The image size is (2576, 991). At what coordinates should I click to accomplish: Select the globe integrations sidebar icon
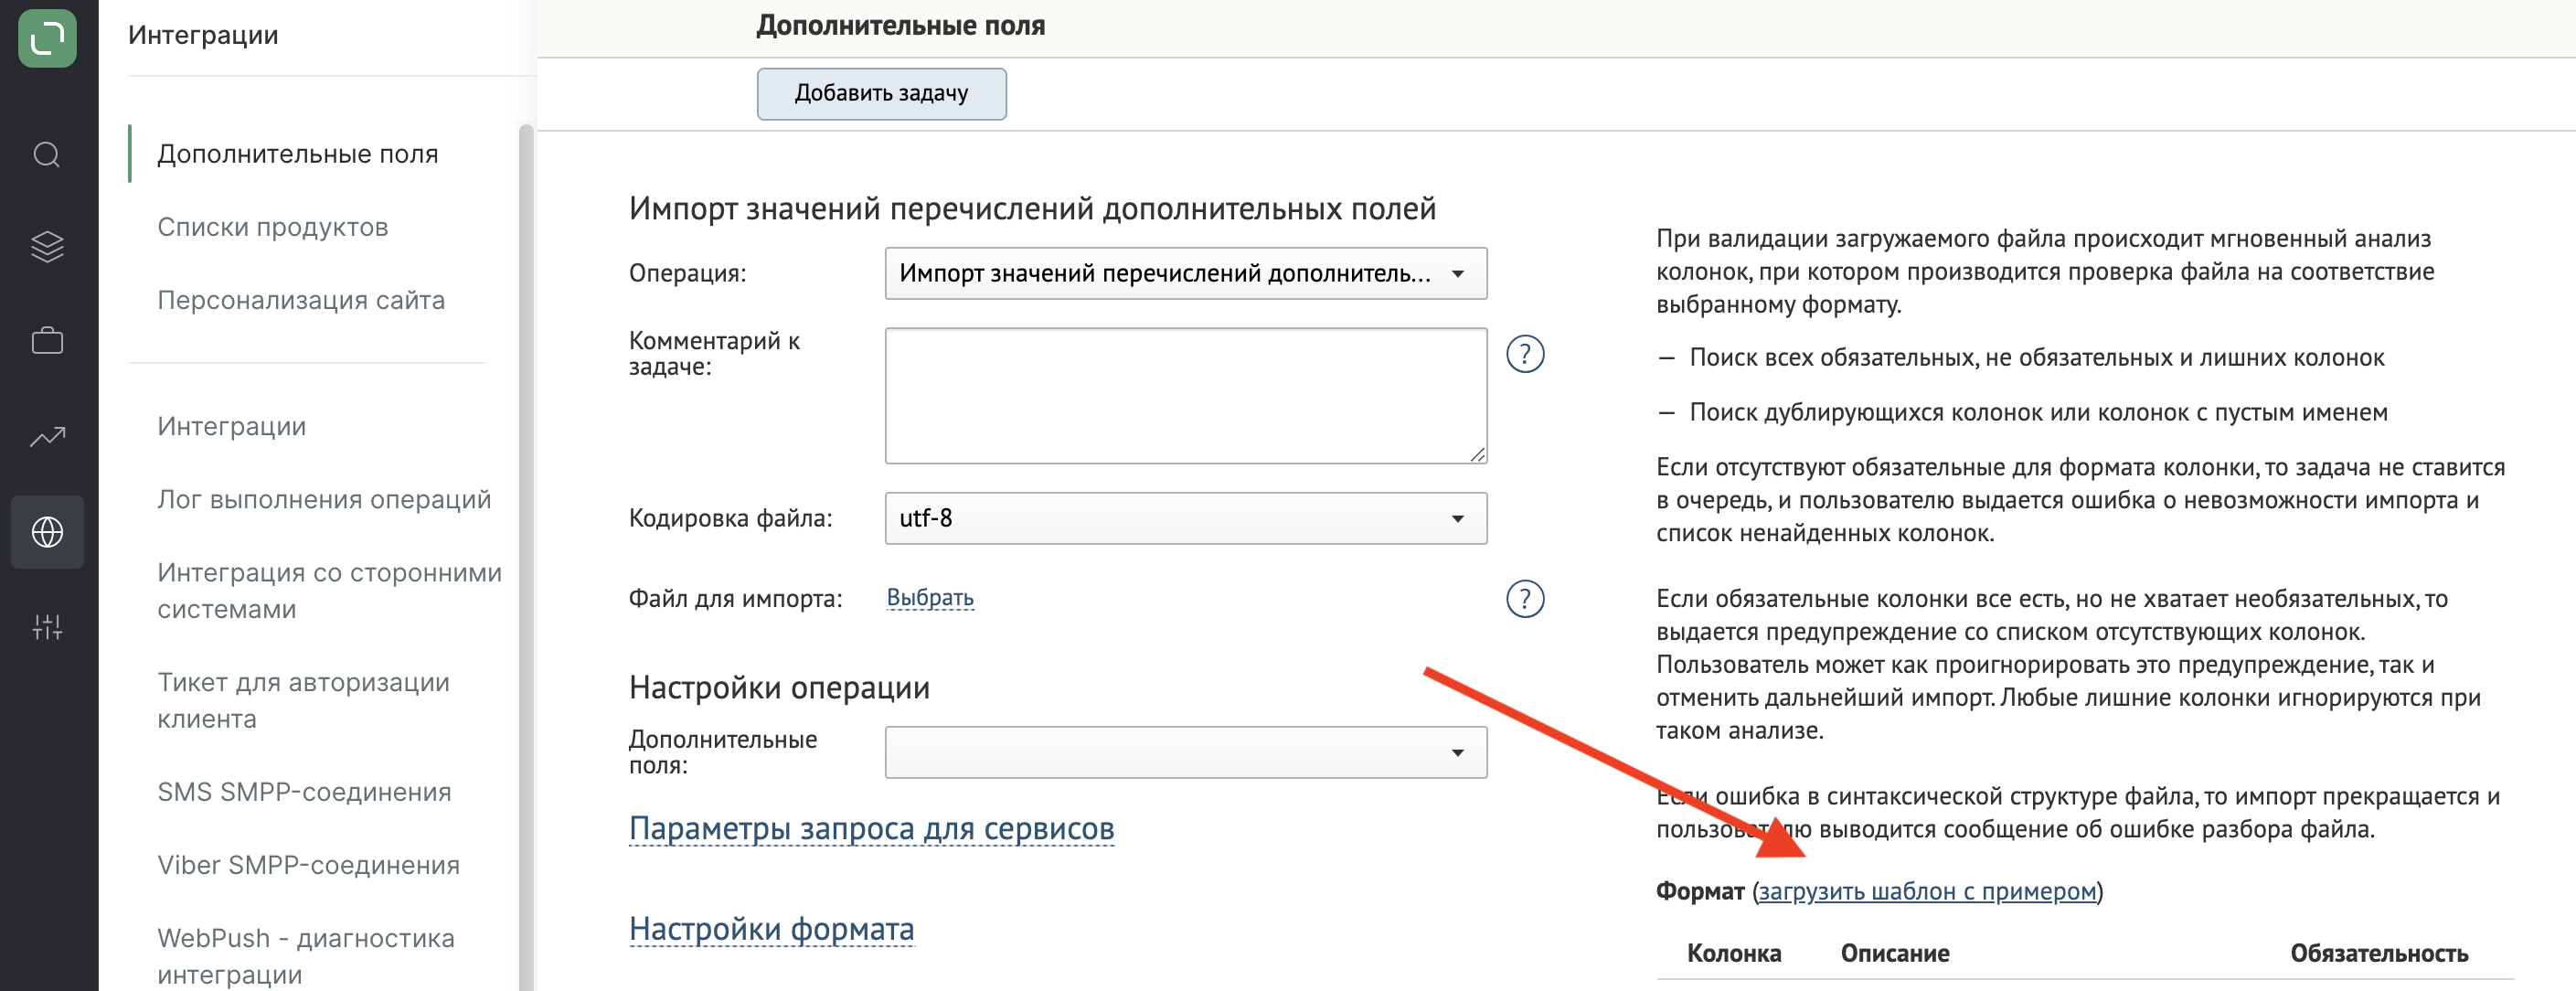[47, 532]
